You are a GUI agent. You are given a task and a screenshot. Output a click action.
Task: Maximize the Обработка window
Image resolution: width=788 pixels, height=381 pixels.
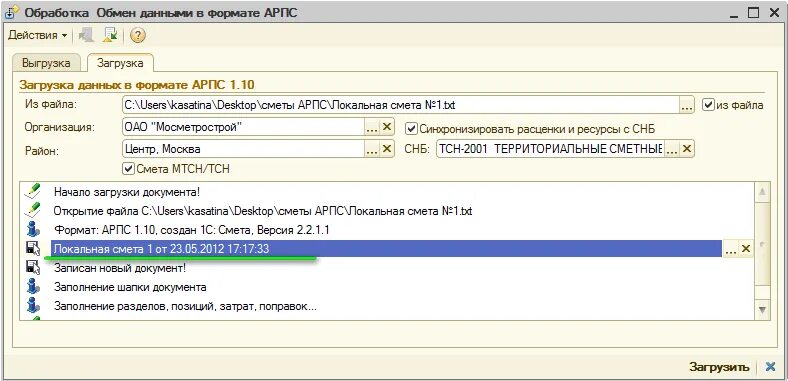tap(753, 13)
